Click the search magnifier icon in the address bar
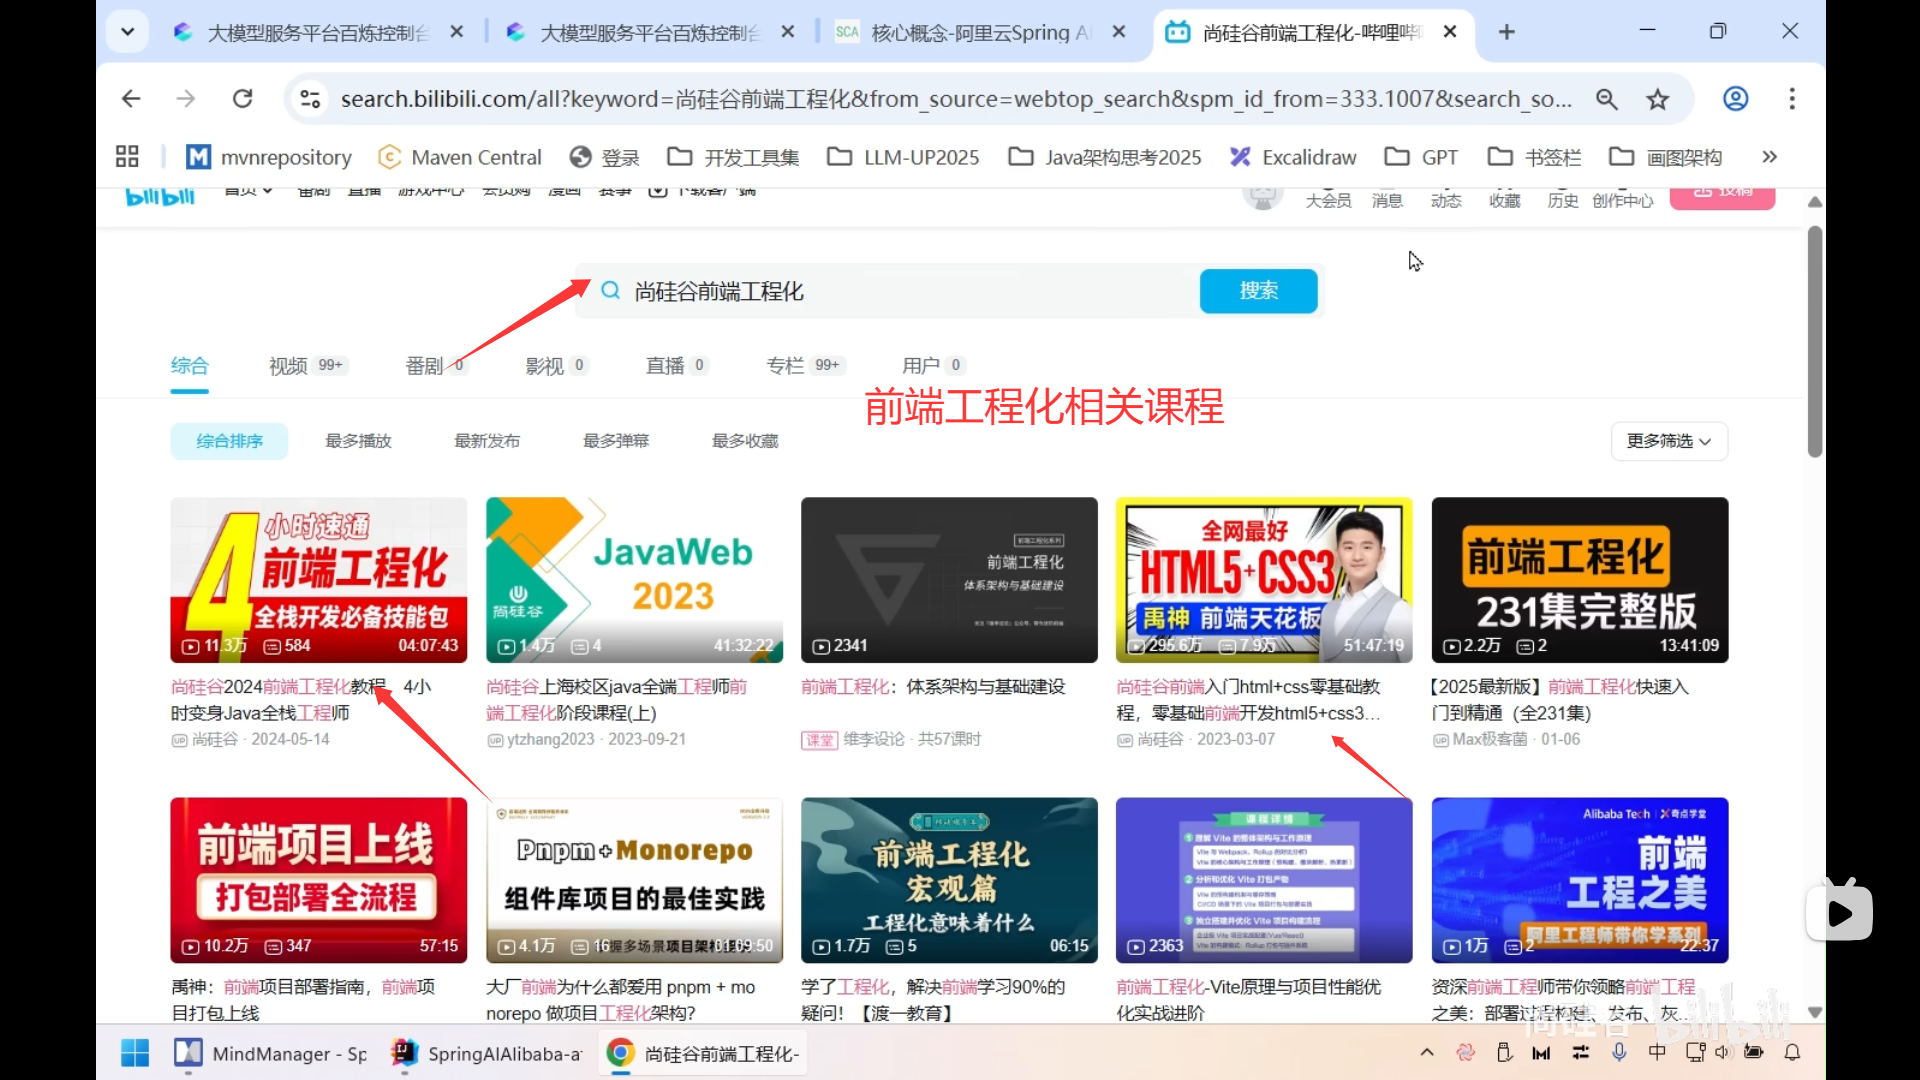The height and width of the screenshot is (1080, 1920). tap(1607, 98)
